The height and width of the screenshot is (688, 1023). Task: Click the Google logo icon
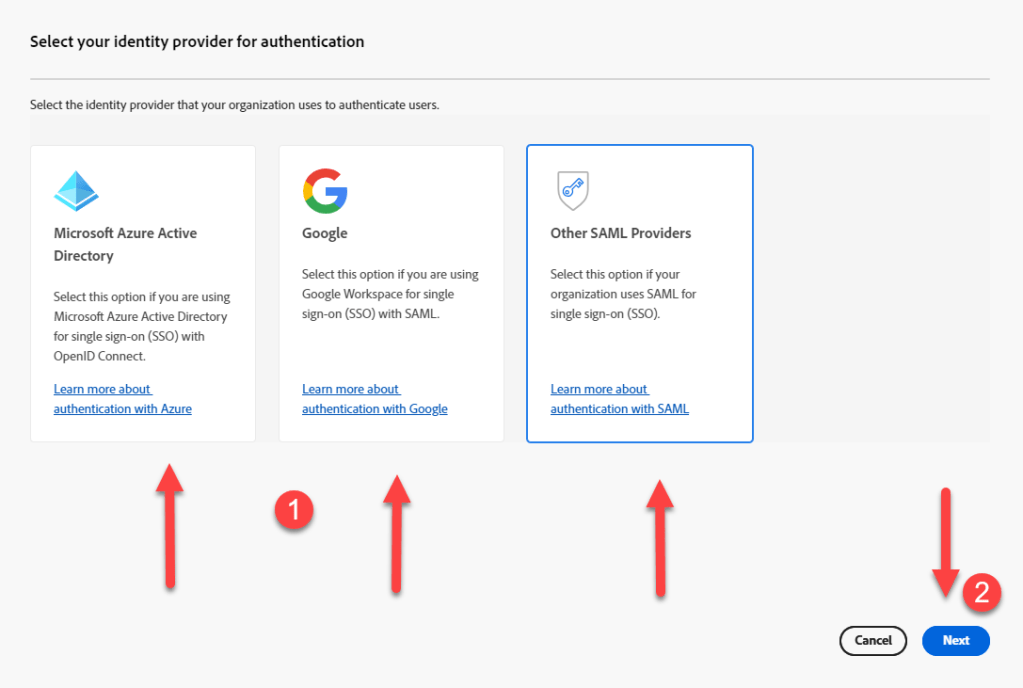pos(325,190)
